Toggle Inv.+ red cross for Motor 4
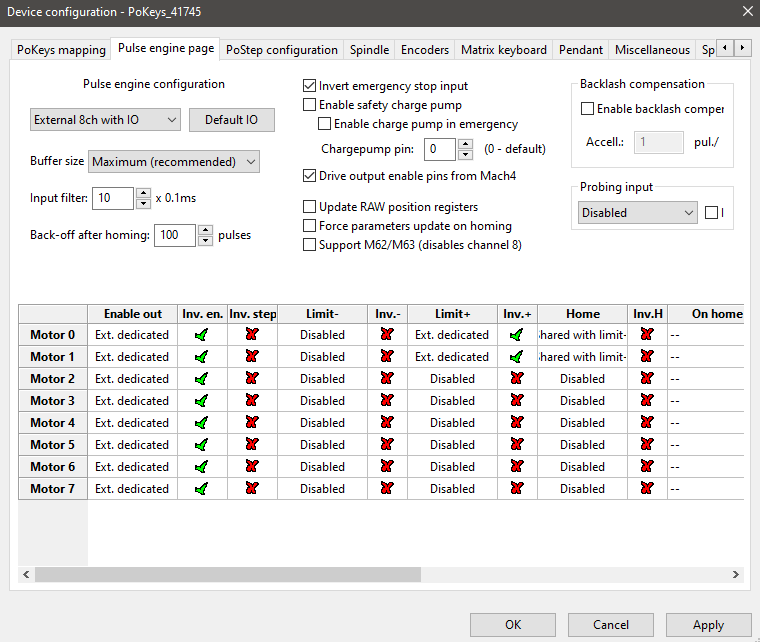Image resolution: width=760 pixels, height=642 pixels. [517, 423]
